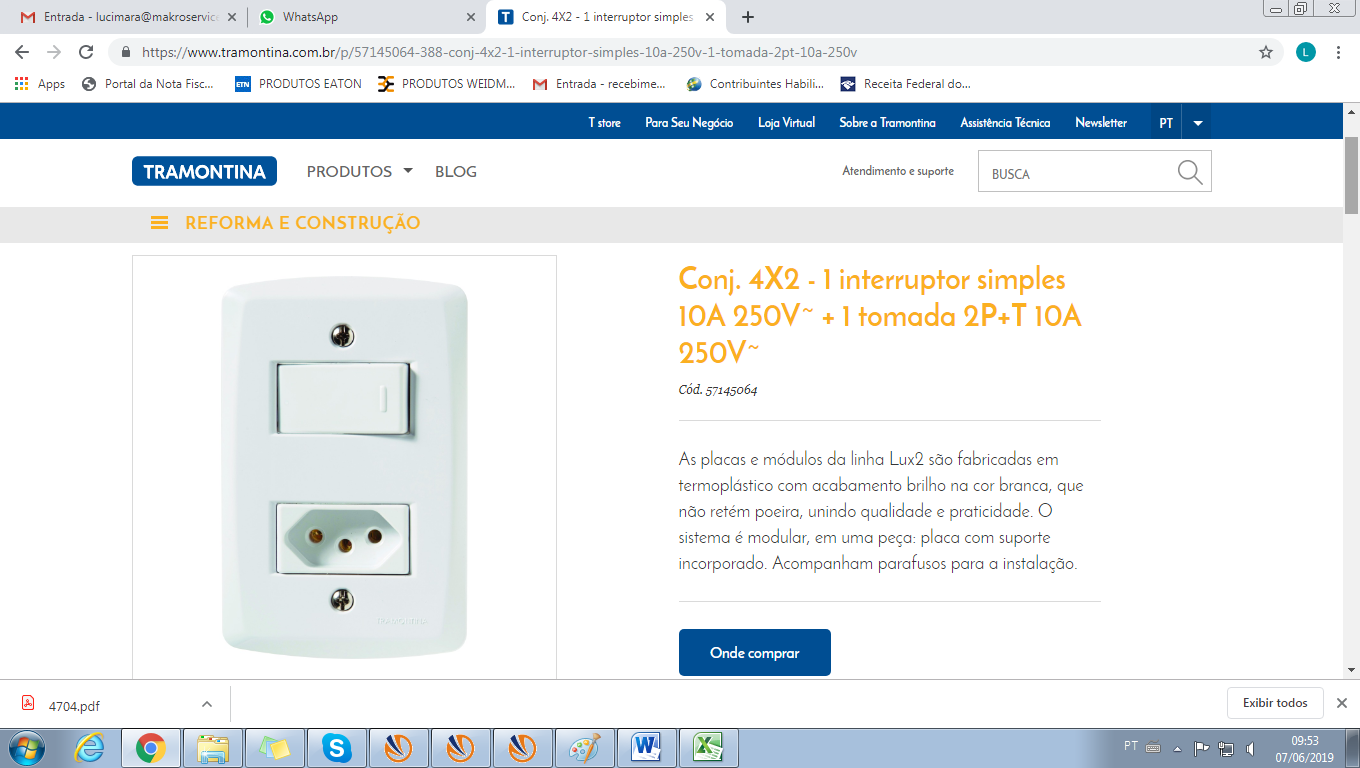The width and height of the screenshot is (1360, 768).
Task: Expand the PRODUTOS dropdown menu
Action: pyautogui.click(x=360, y=171)
